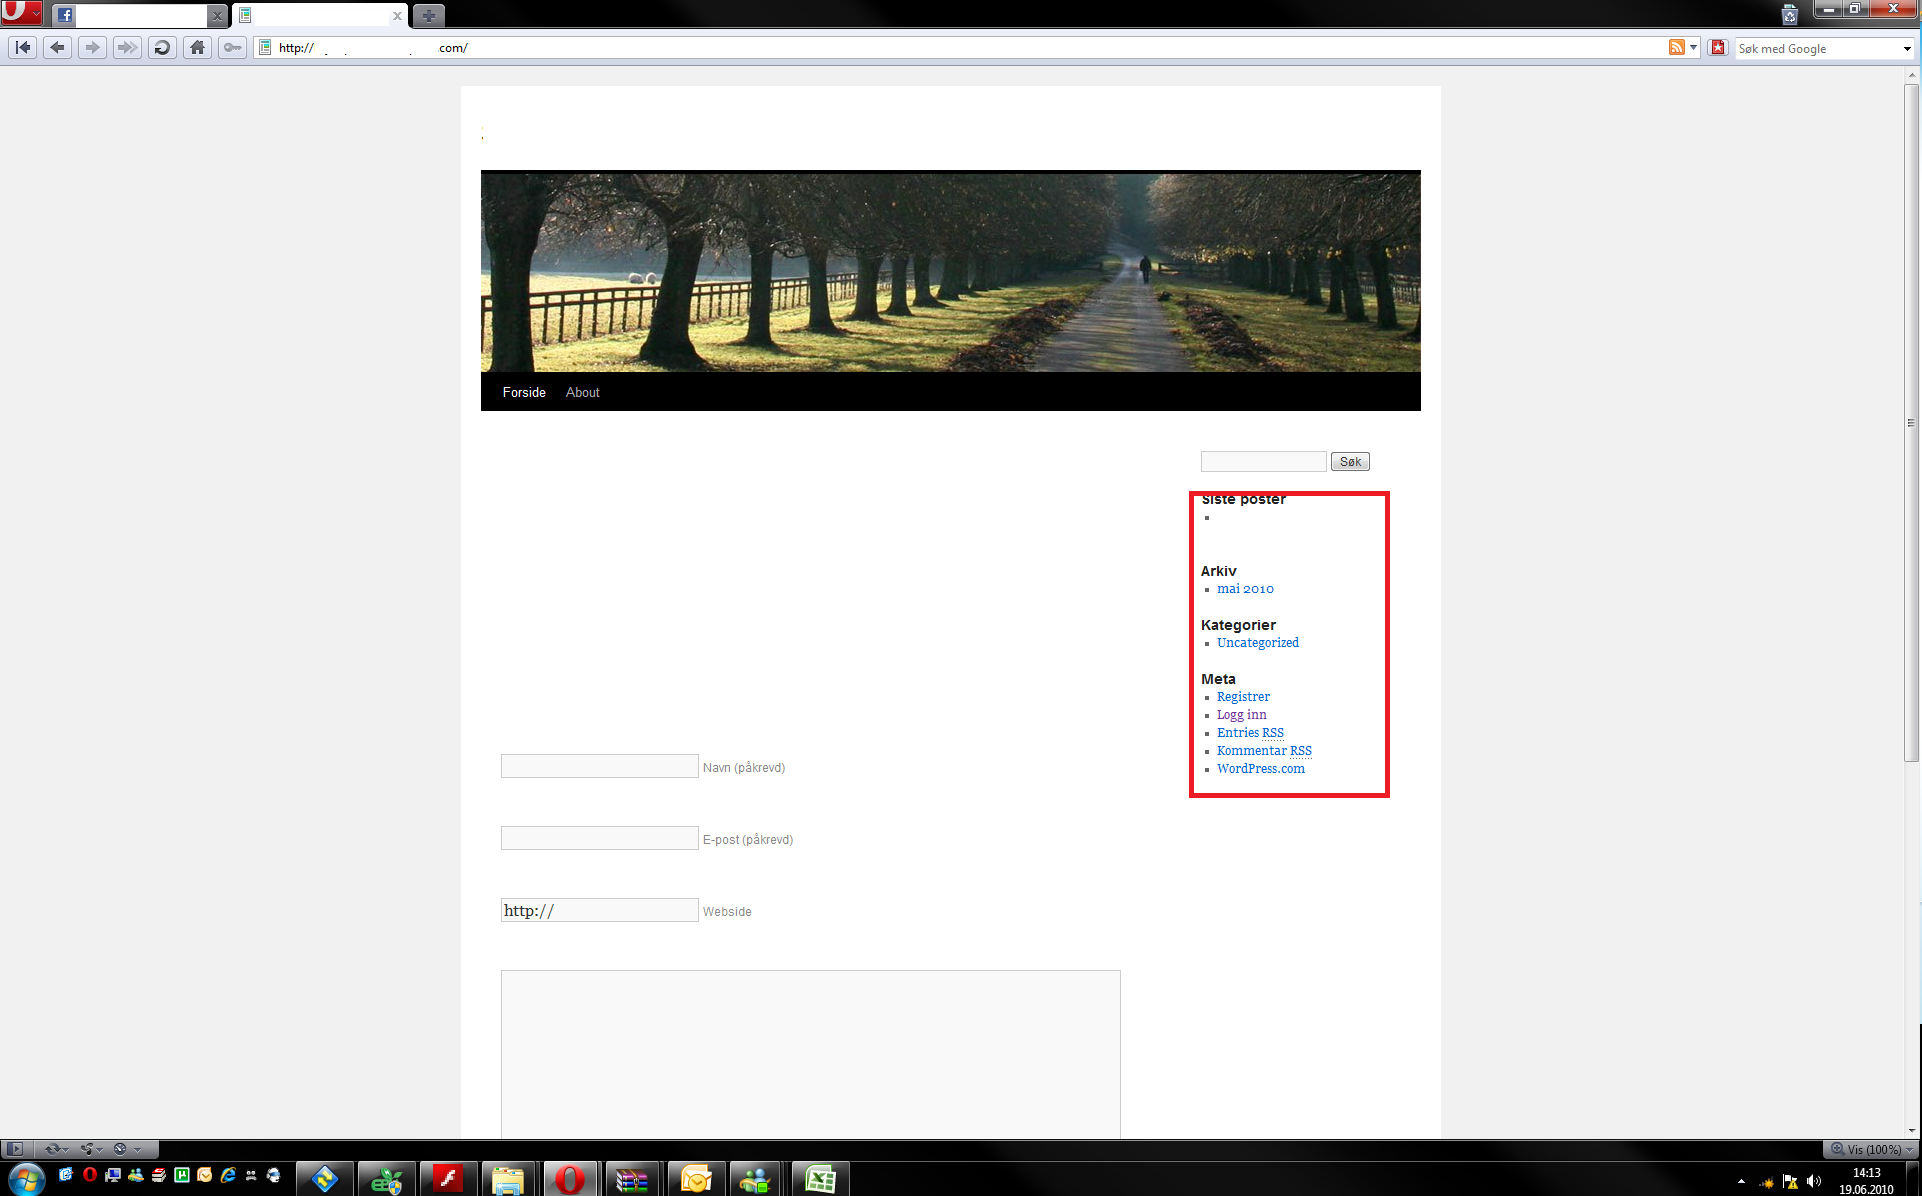Open the Opera main menu button

click(x=20, y=13)
